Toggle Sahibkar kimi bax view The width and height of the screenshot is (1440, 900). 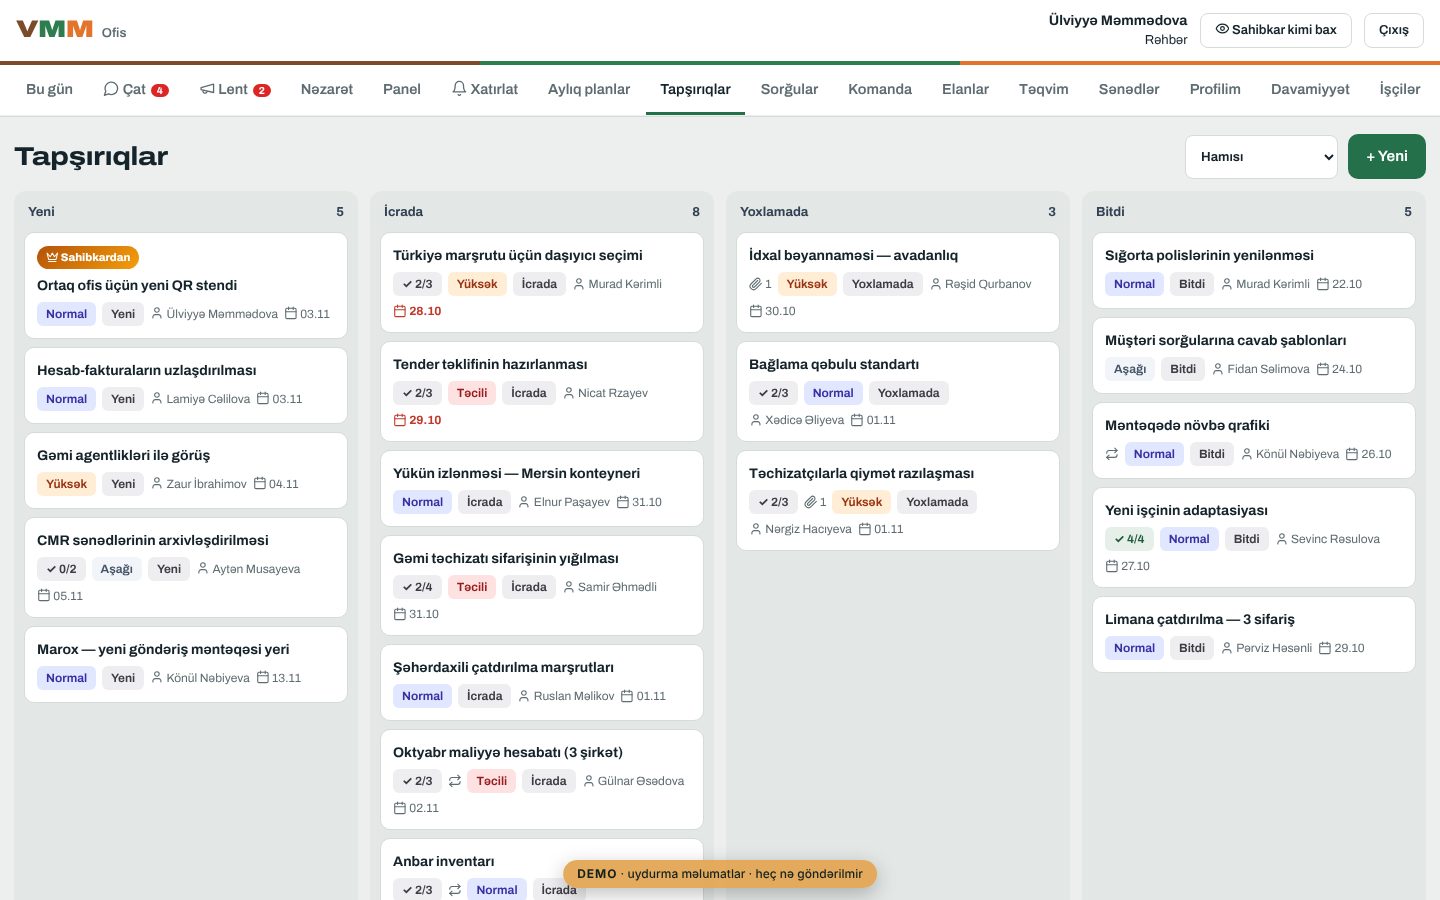point(1276,30)
